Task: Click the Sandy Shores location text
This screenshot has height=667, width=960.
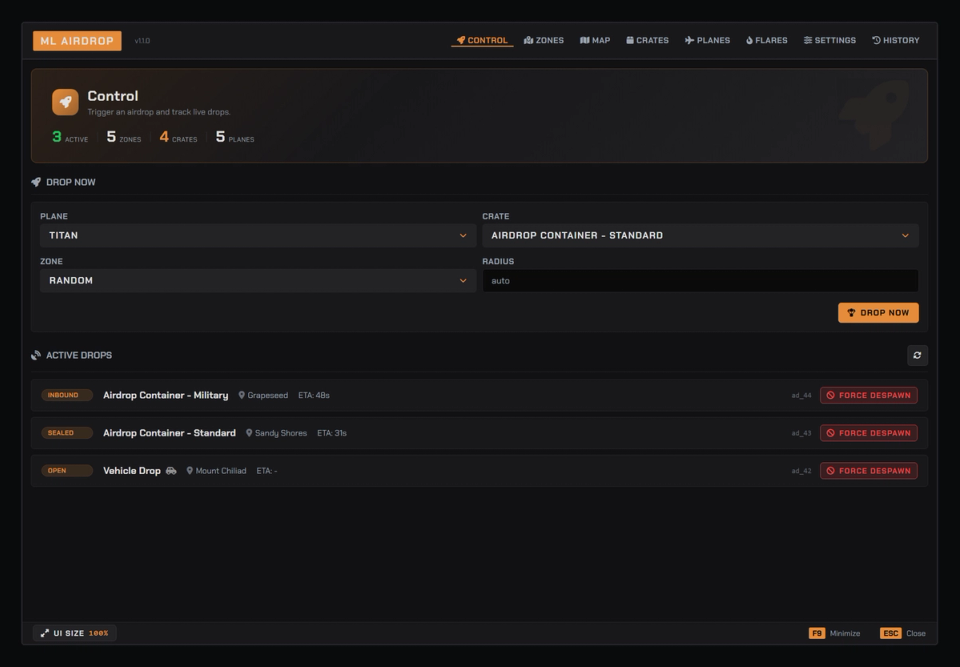Action: click(x=281, y=433)
